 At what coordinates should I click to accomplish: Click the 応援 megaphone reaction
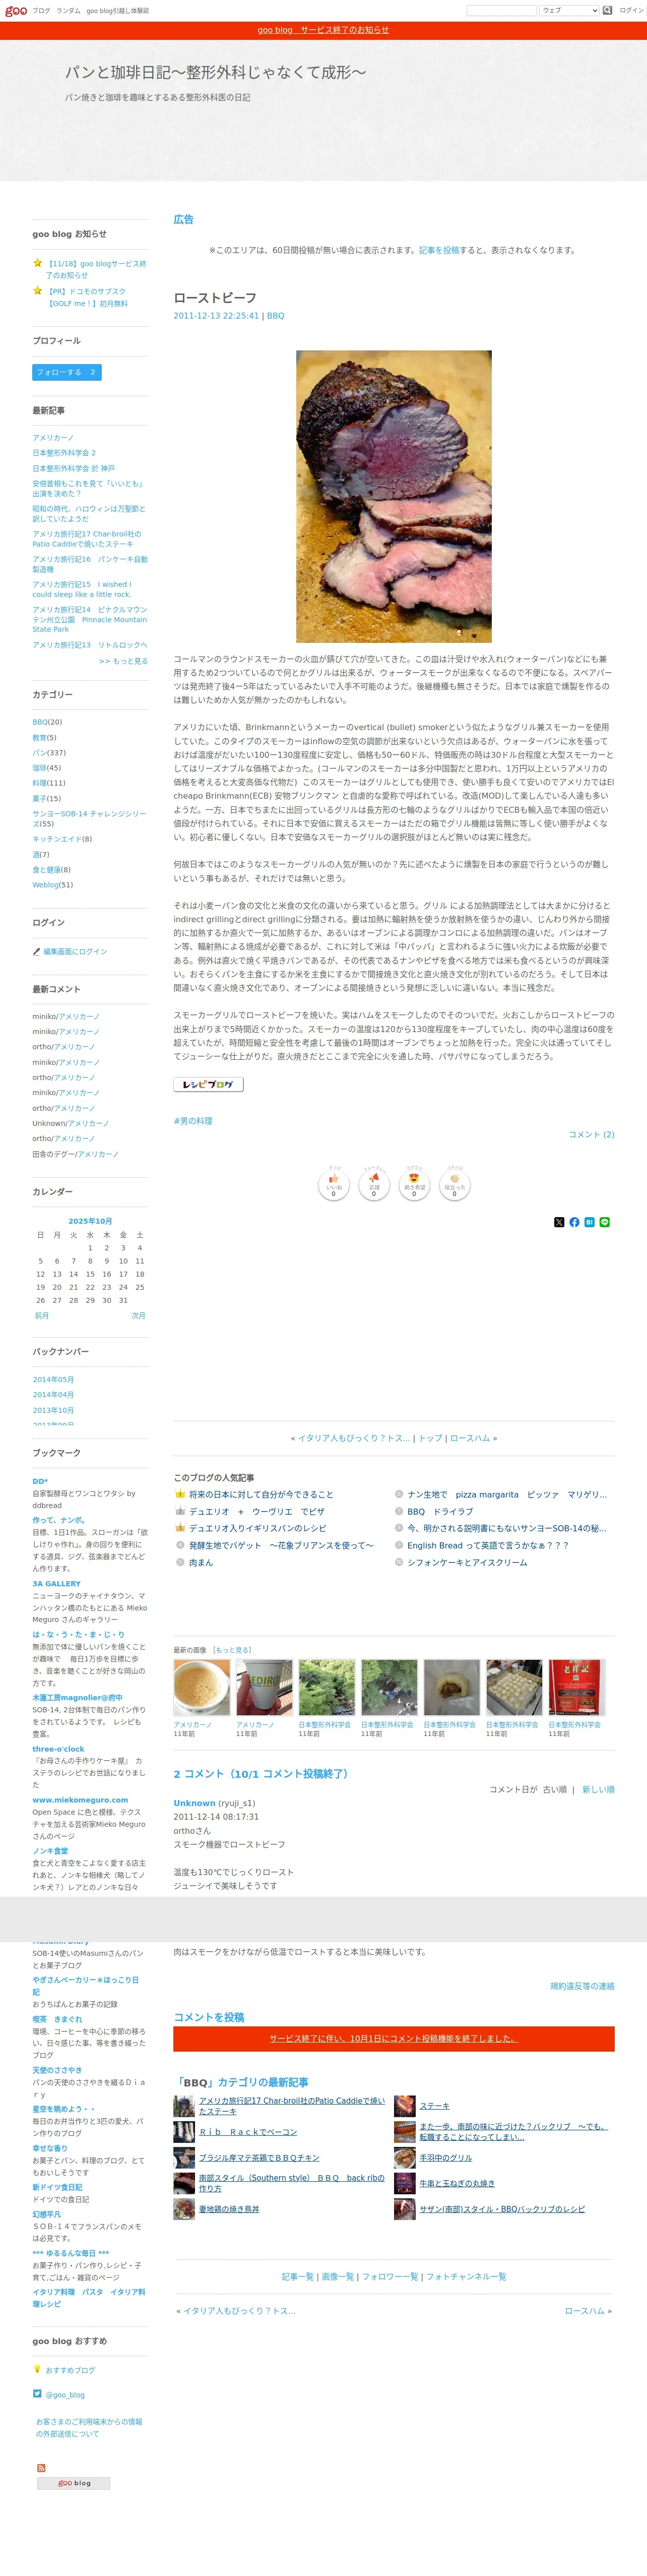click(x=374, y=1185)
